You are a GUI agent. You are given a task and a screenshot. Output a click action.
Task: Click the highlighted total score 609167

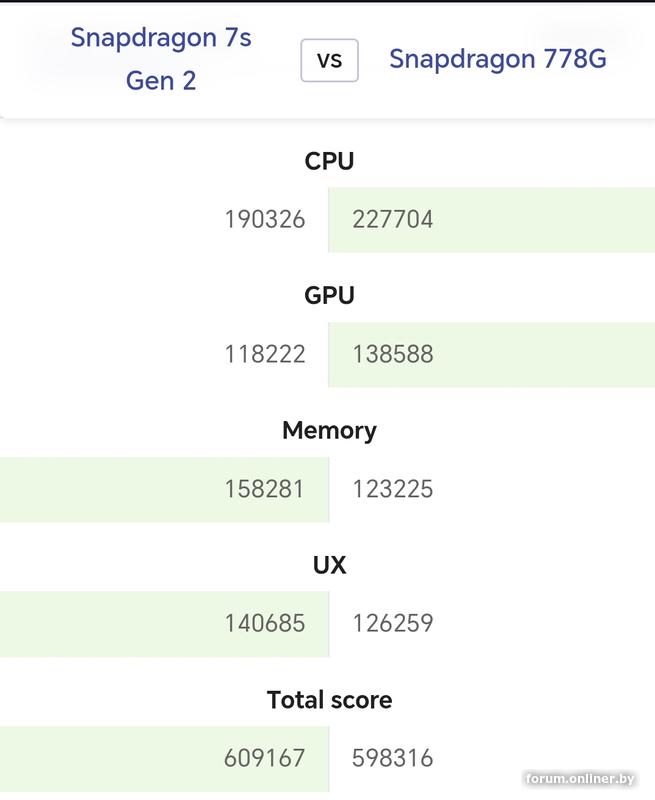(x=265, y=758)
